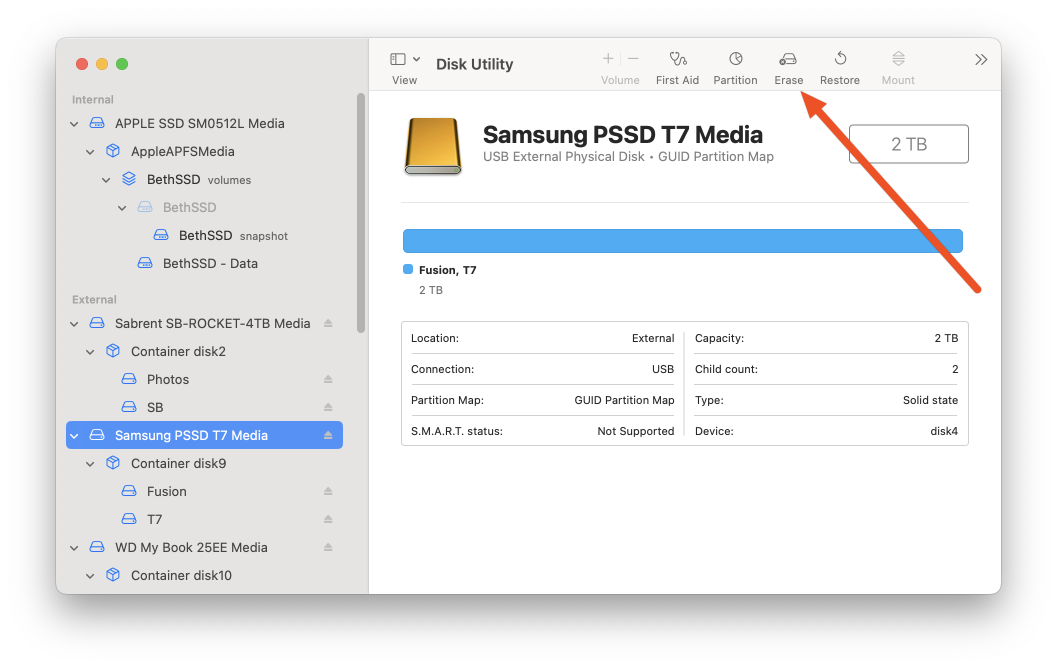Collapse the greyed BethSSD volume row
The width and height of the screenshot is (1057, 668).
coord(122,208)
